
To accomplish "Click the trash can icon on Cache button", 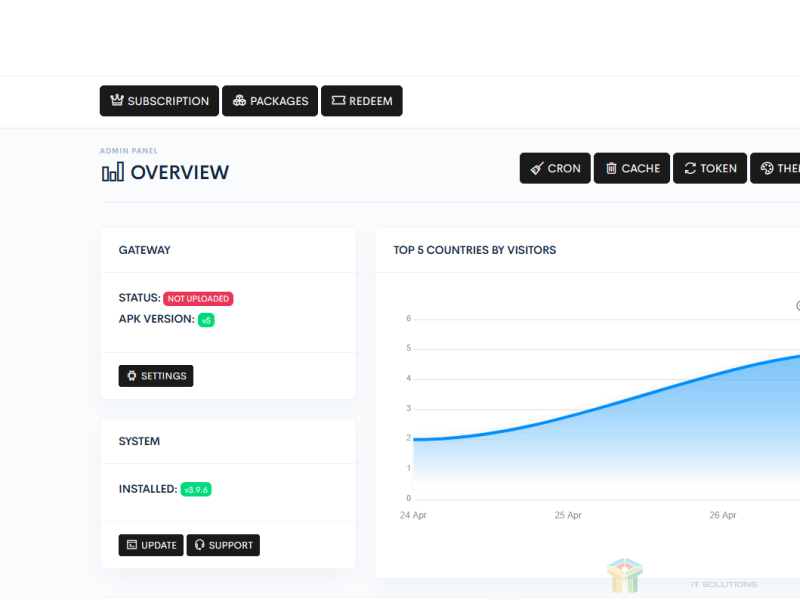I will (x=611, y=168).
